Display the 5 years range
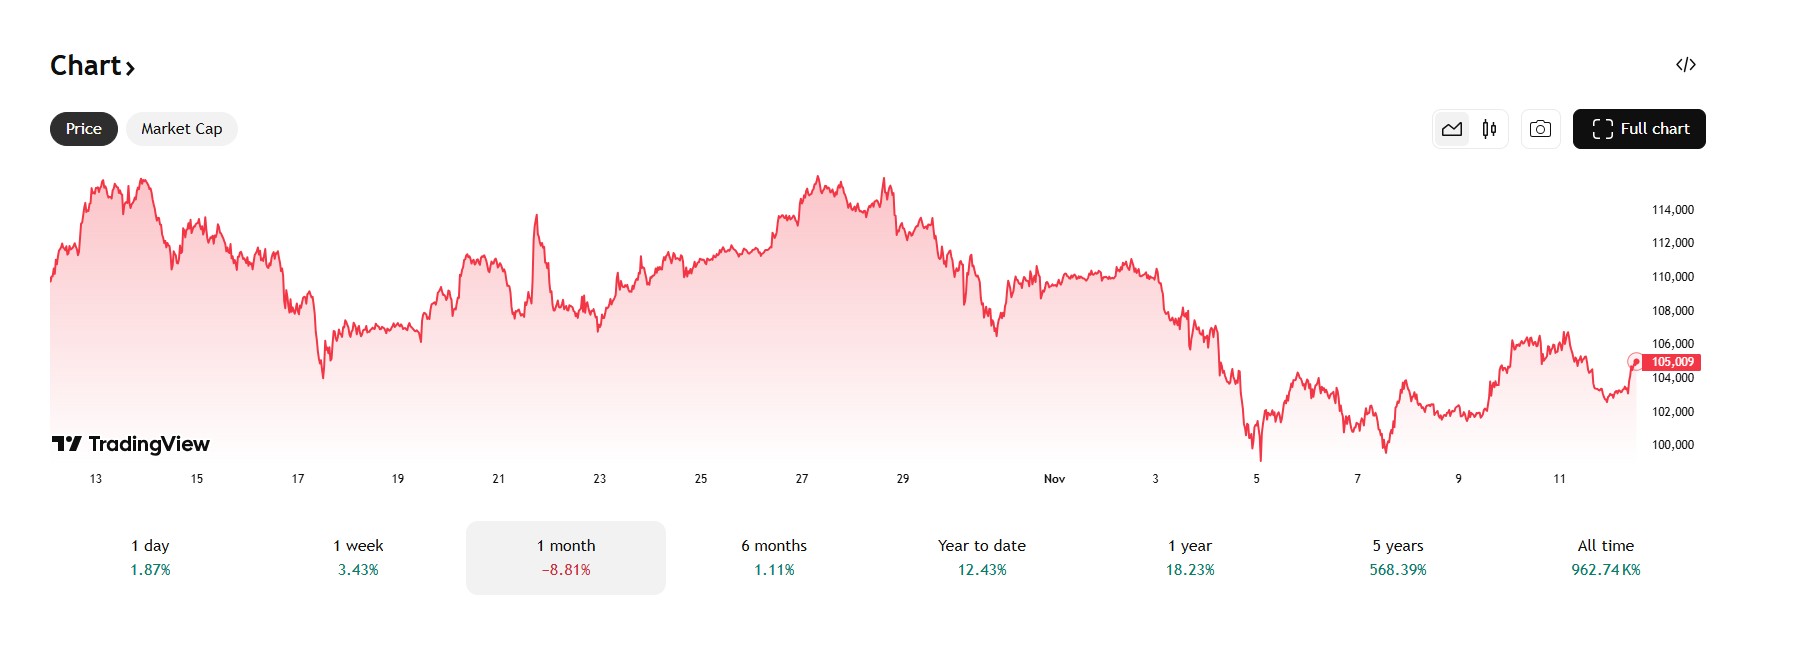The width and height of the screenshot is (1798, 652). coord(1398,557)
